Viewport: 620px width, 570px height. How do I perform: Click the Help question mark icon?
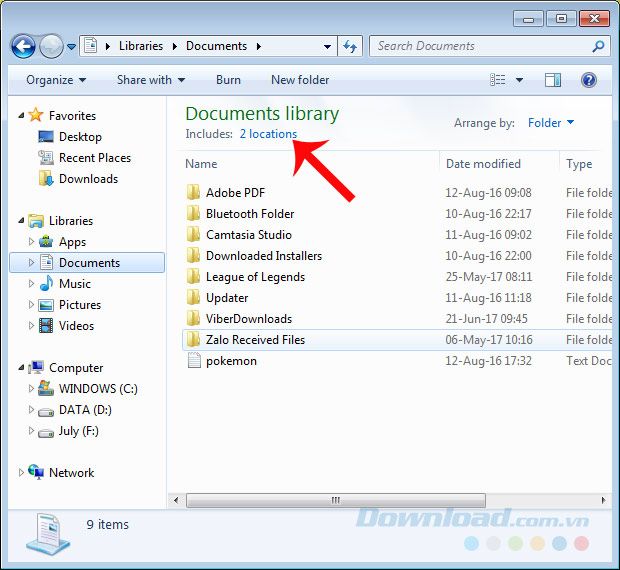coord(588,80)
